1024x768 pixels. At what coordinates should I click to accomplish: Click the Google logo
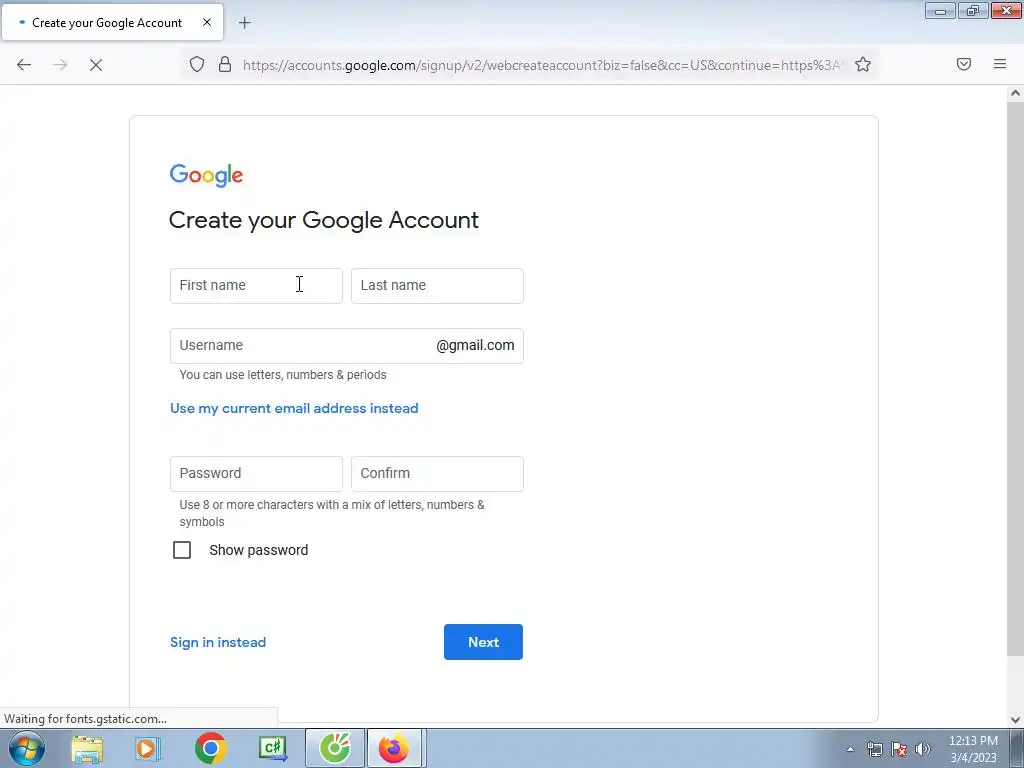click(x=206, y=175)
